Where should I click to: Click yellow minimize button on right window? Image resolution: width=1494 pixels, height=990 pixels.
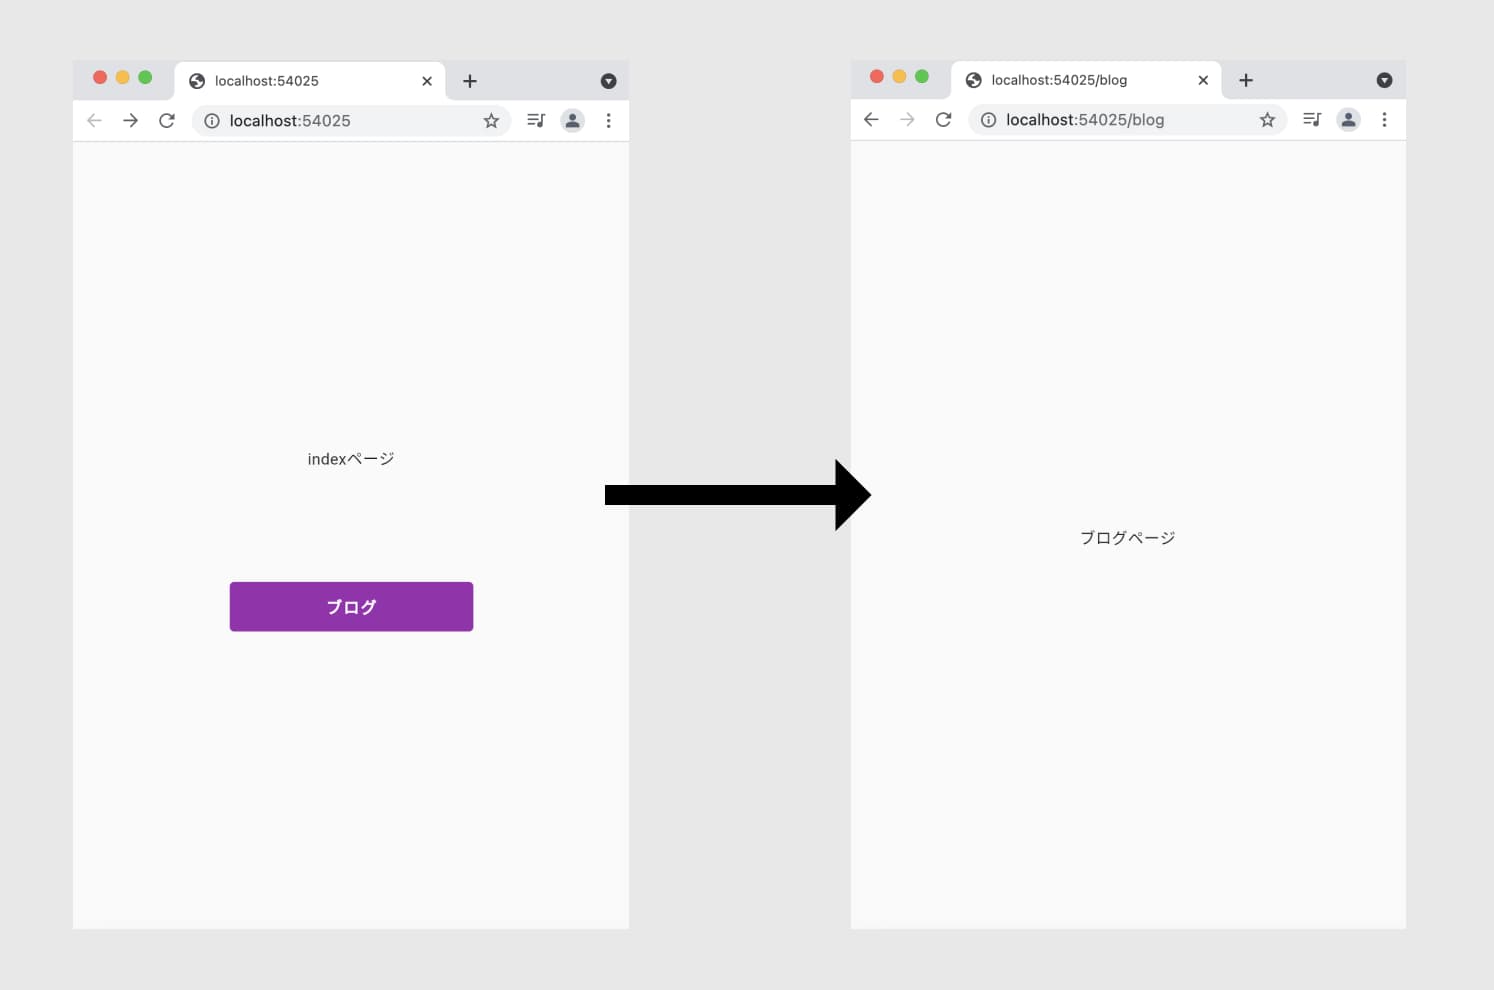point(899,76)
